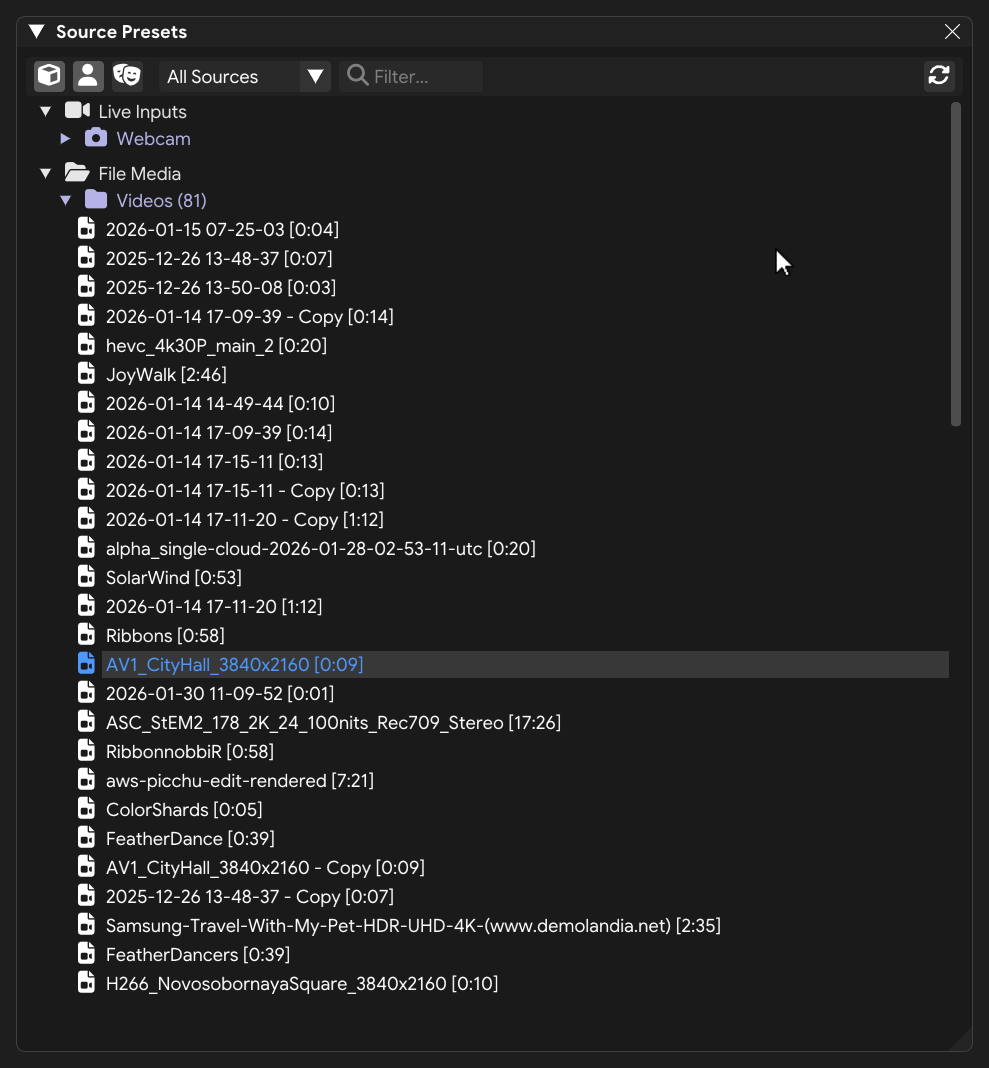The height and width of the screenshot is (1068, 989).
Task: Click the File Media open folder icon
Action: click(77, 172)
